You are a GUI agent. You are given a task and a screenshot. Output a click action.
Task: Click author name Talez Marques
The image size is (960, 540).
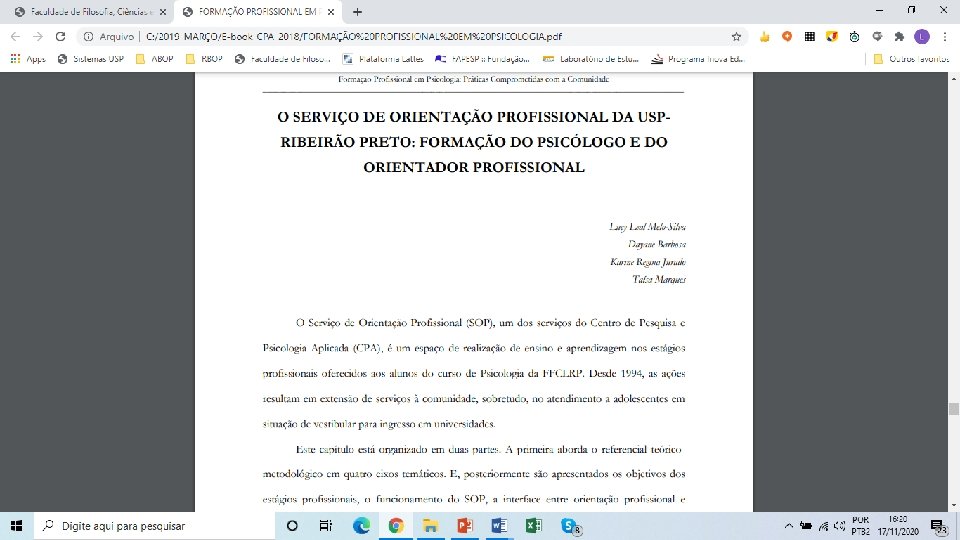pos(659,279)
